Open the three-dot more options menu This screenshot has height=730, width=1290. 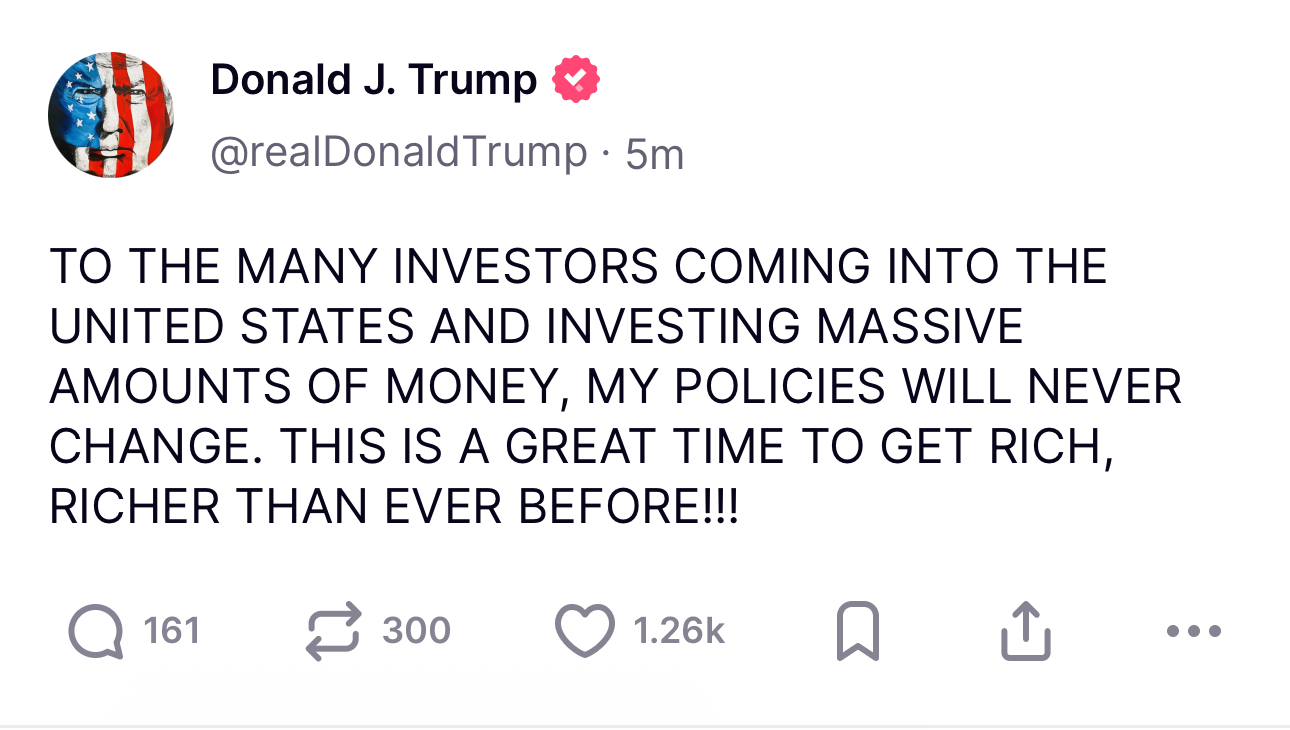coord(1194,632)
